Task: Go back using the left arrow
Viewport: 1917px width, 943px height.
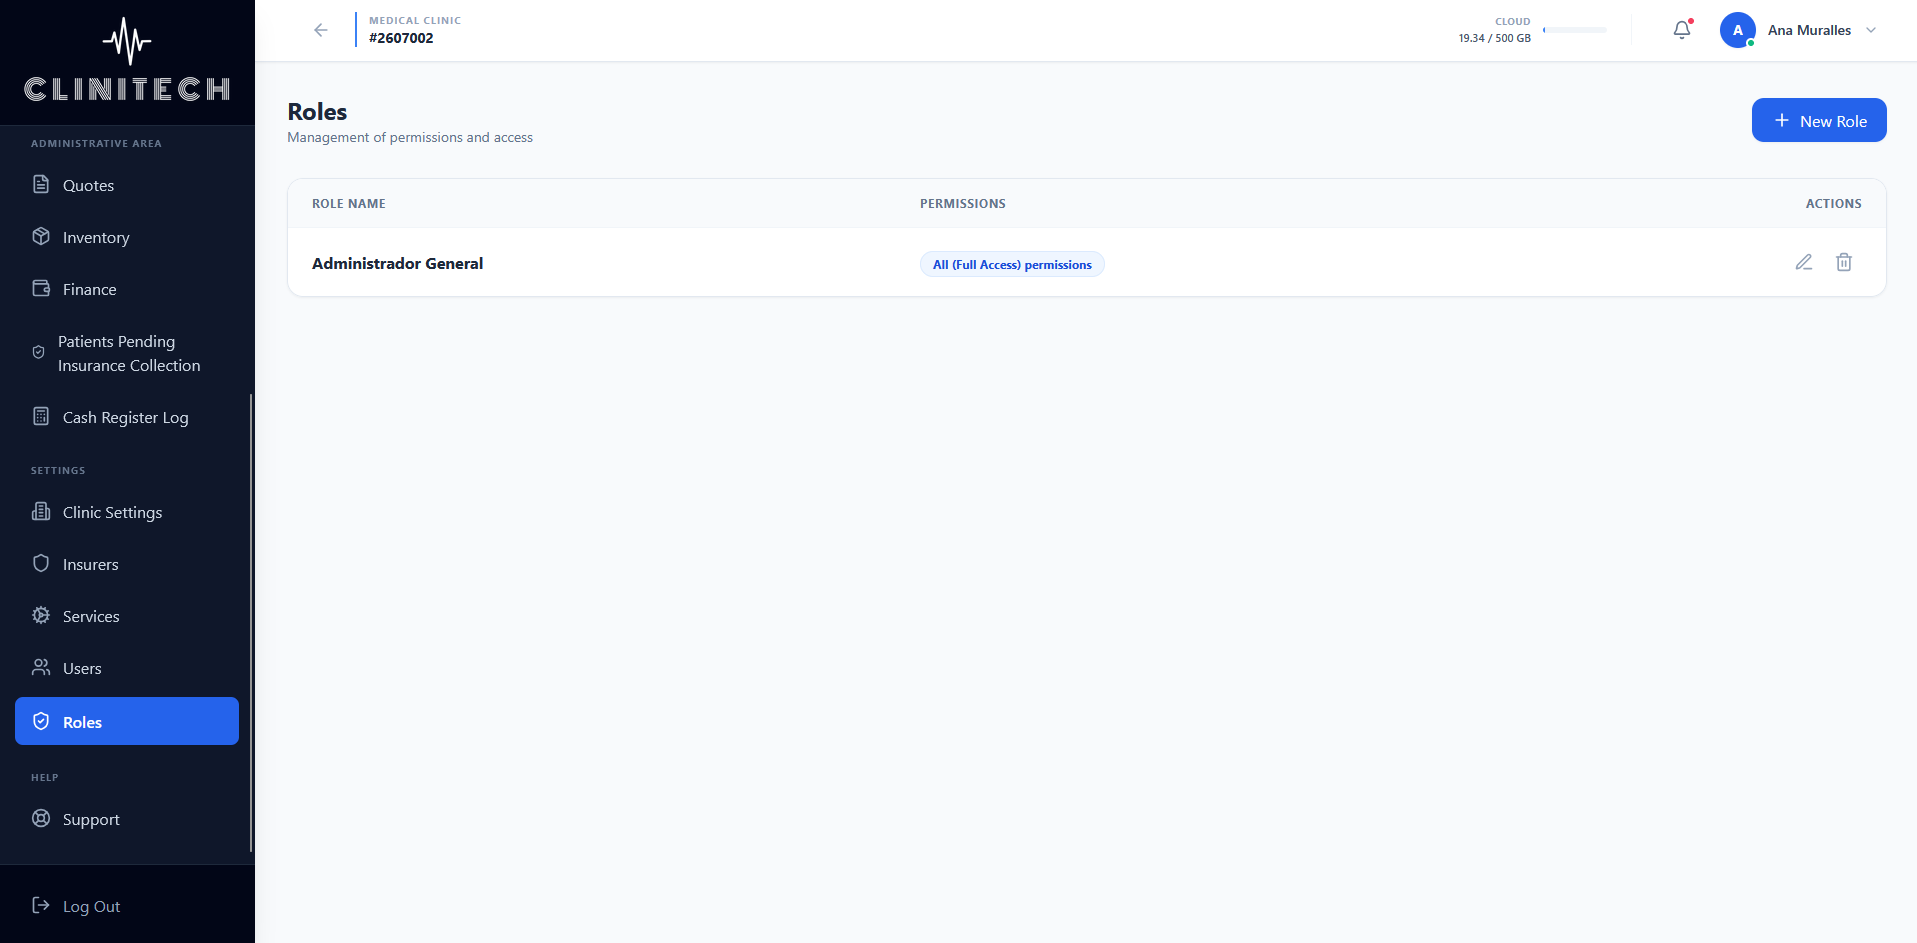Action: pos(321,30)
